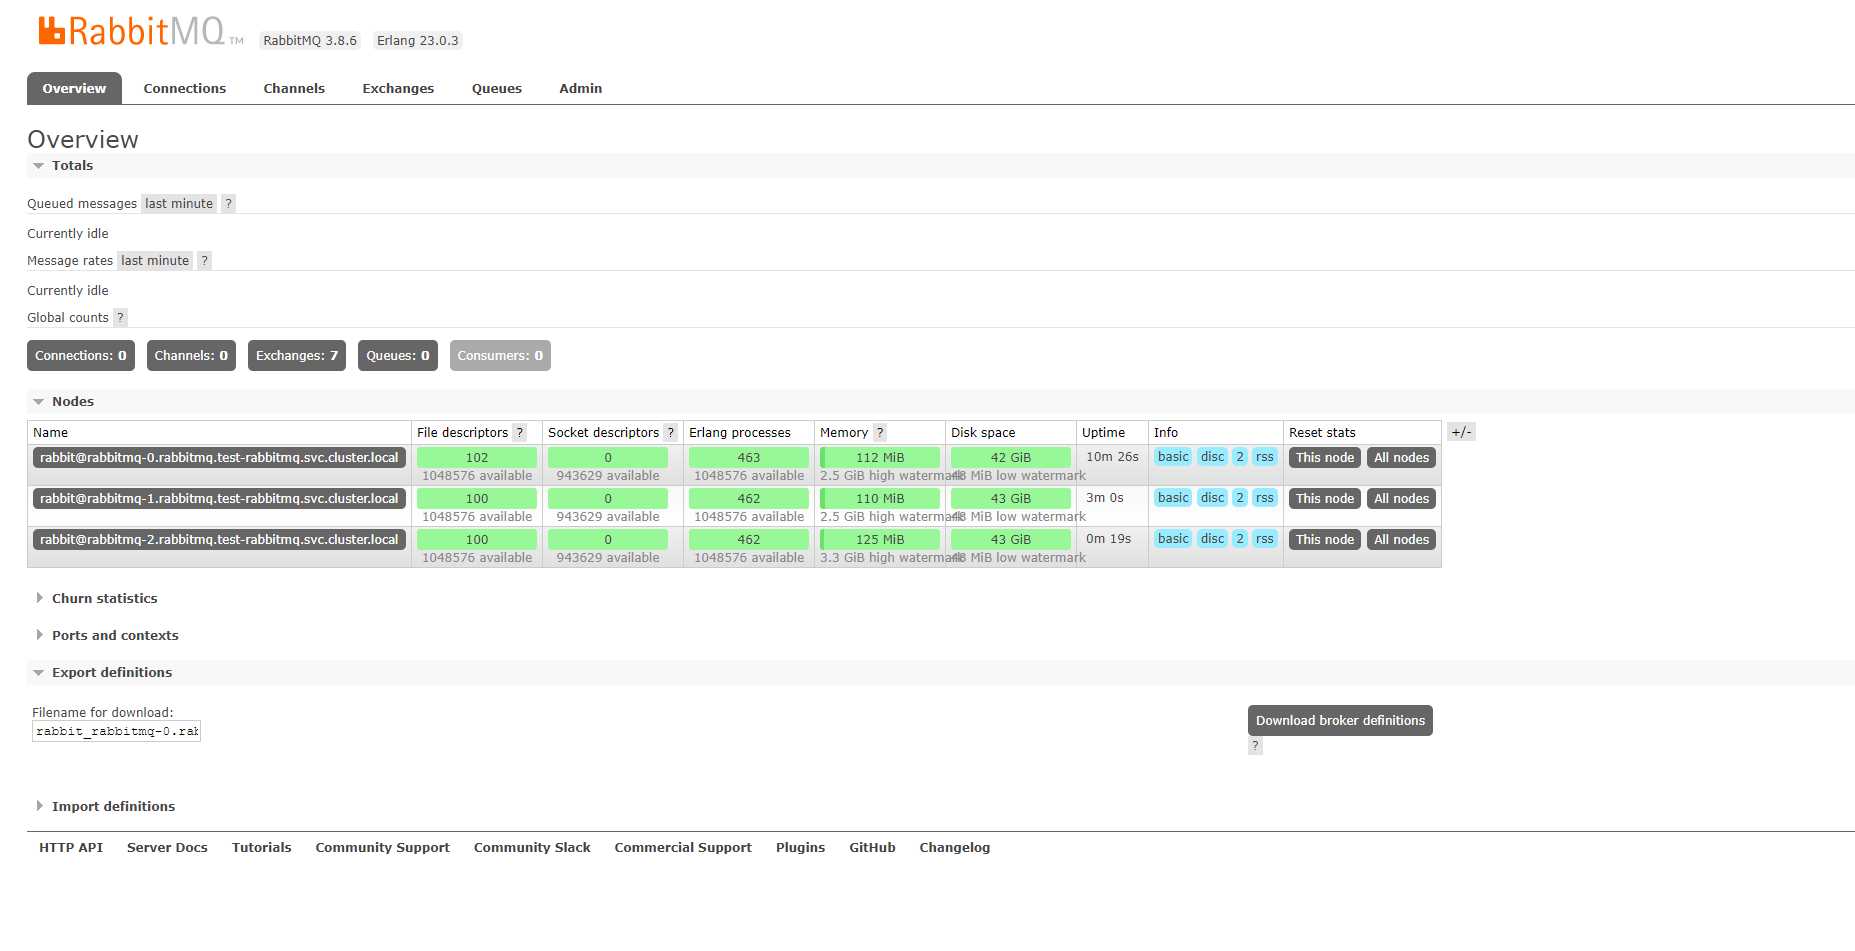1855x951 pixels.
Task: Click 112 MiB memory bar
Action: coord(880,458)
